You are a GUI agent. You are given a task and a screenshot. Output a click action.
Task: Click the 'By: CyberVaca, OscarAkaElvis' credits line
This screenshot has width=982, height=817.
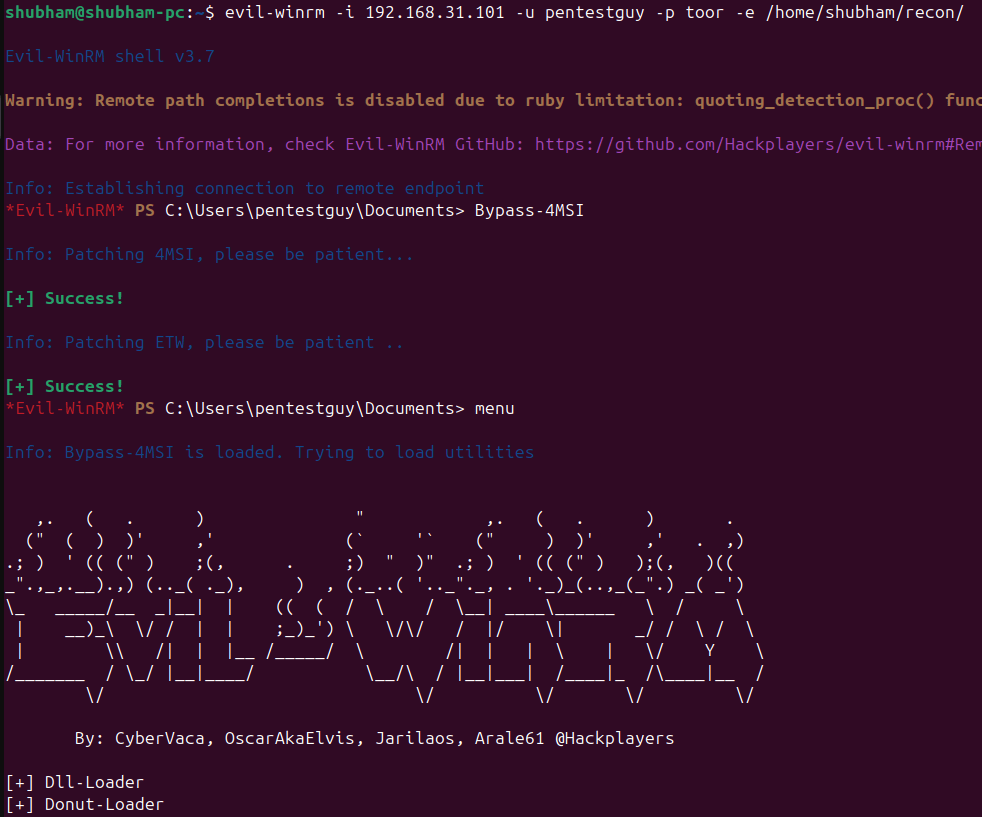(x=375, y=739)
